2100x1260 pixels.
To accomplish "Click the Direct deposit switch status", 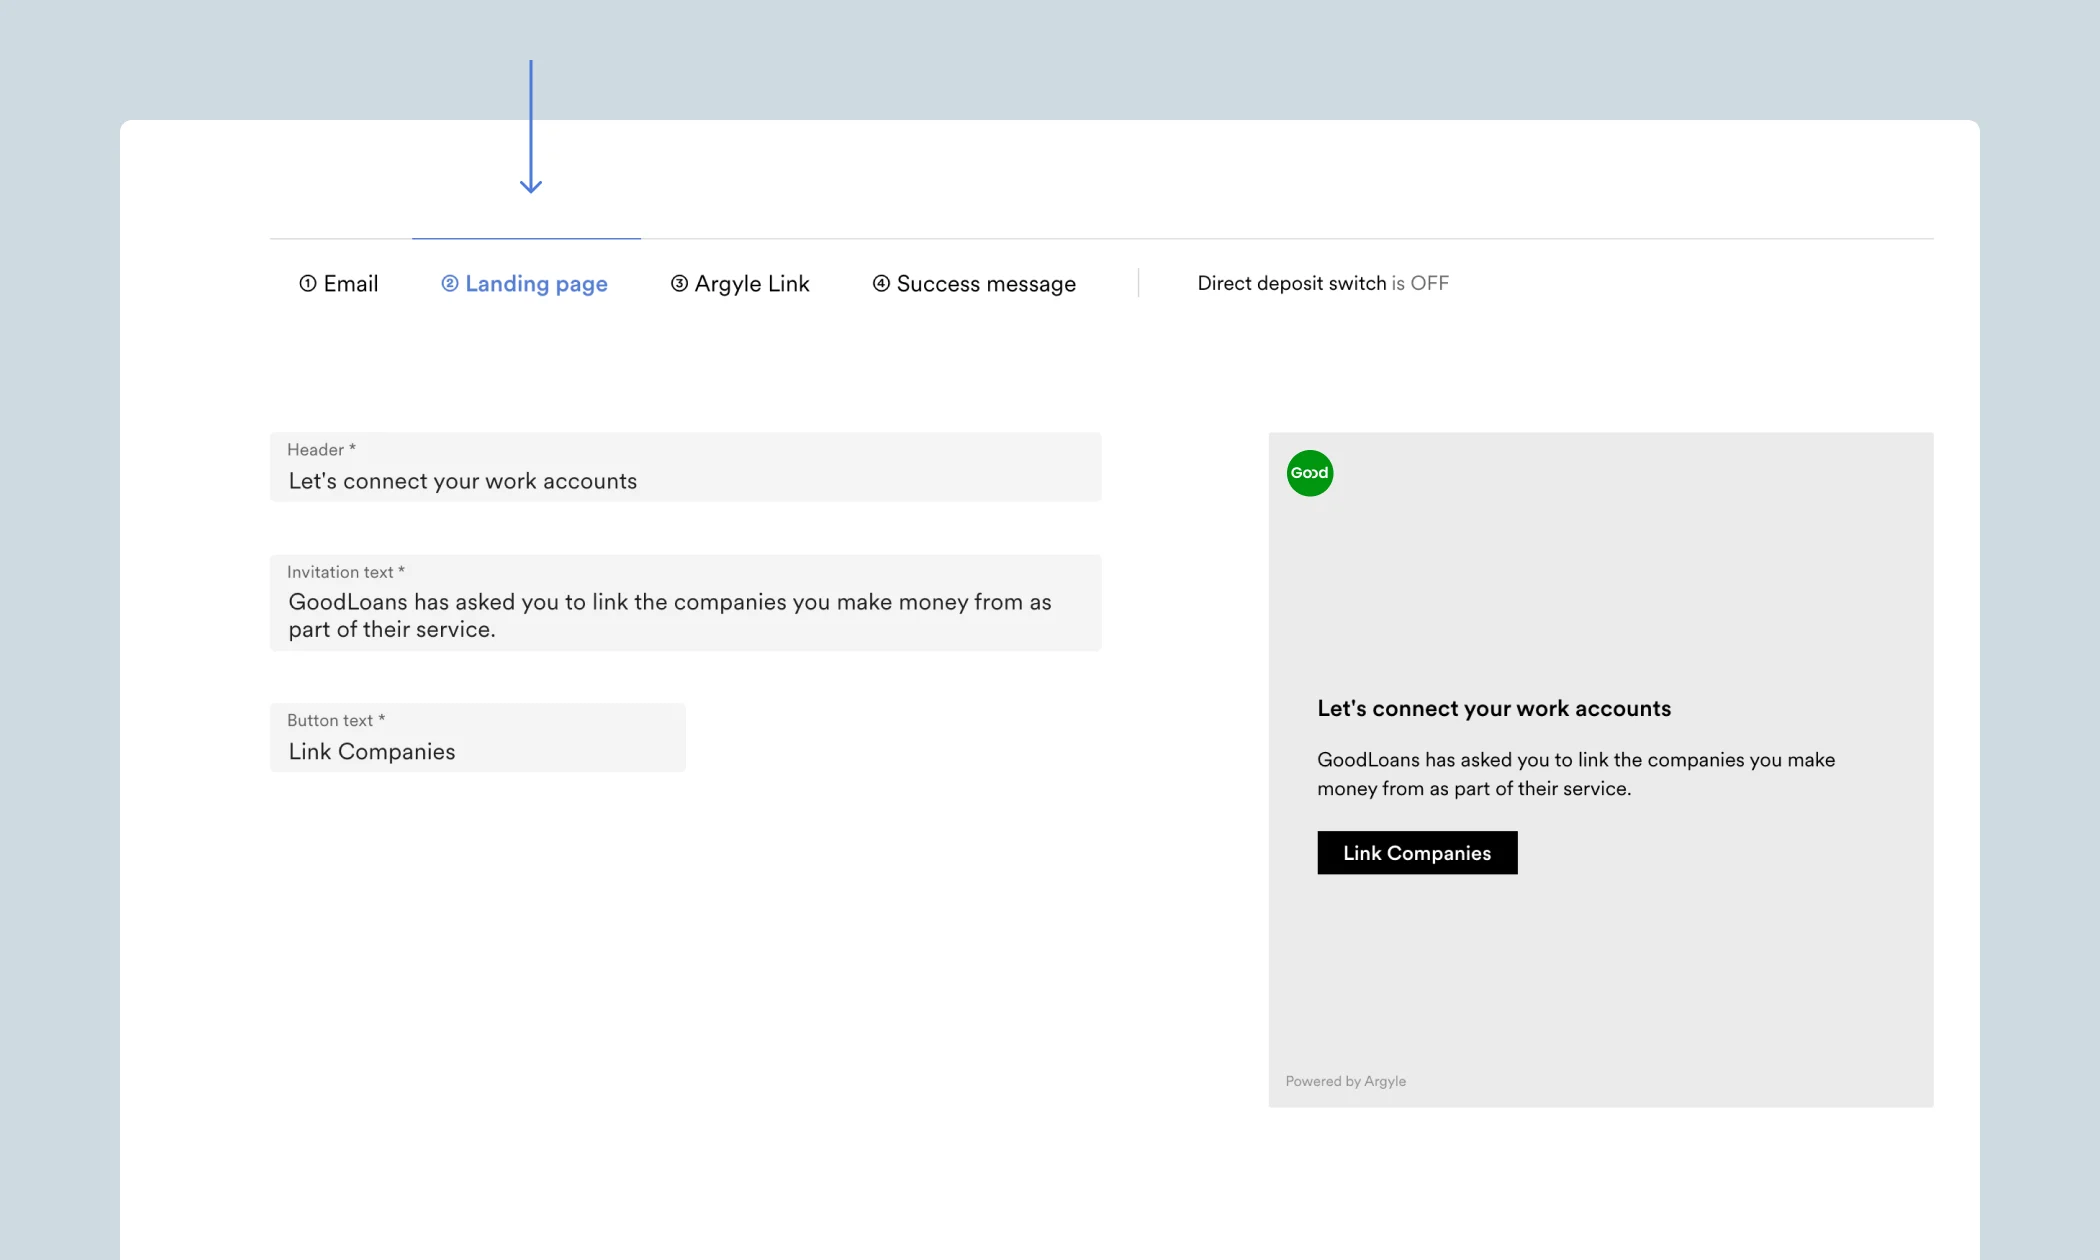I will click(x=1323, y=284).
